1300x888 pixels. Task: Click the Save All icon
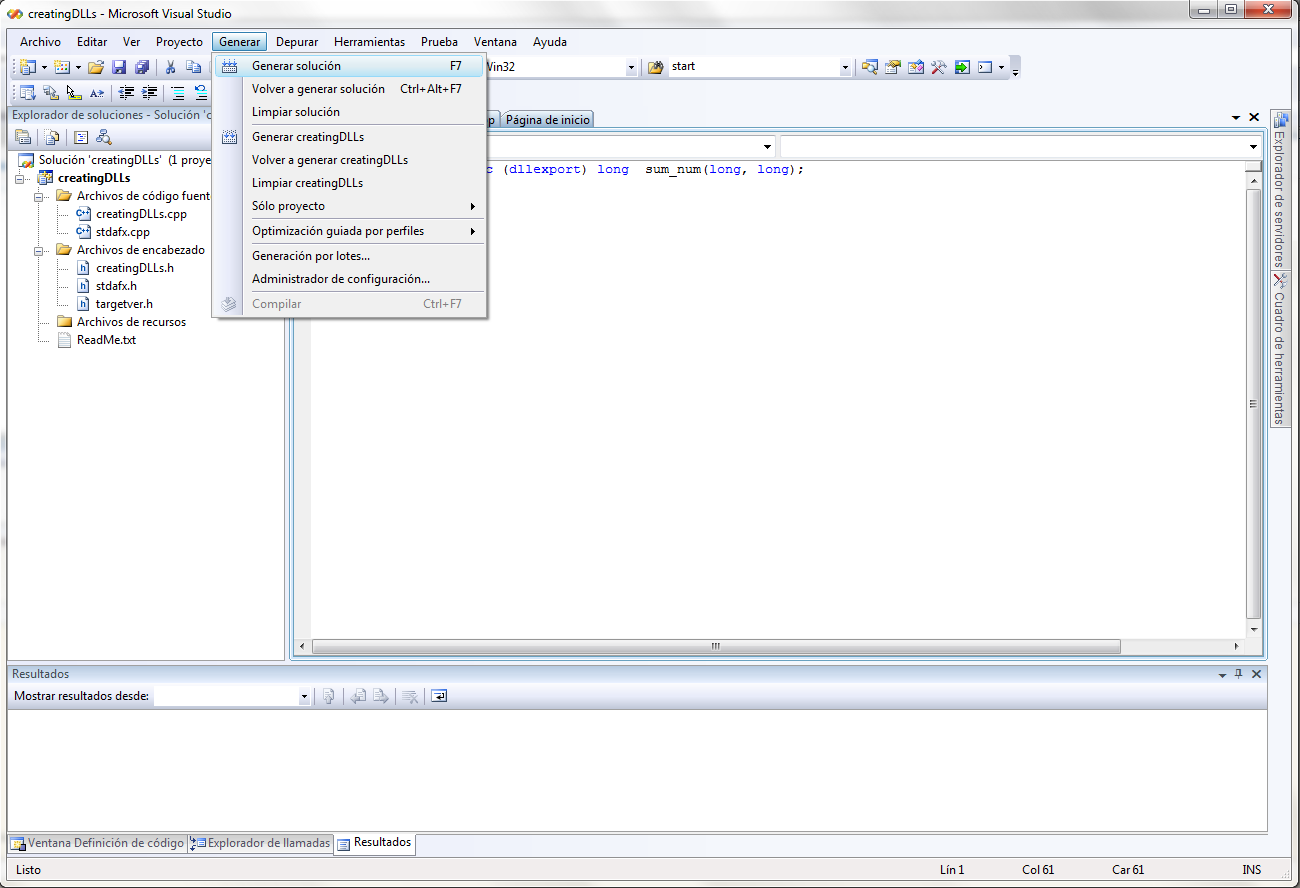click(142, 67)
